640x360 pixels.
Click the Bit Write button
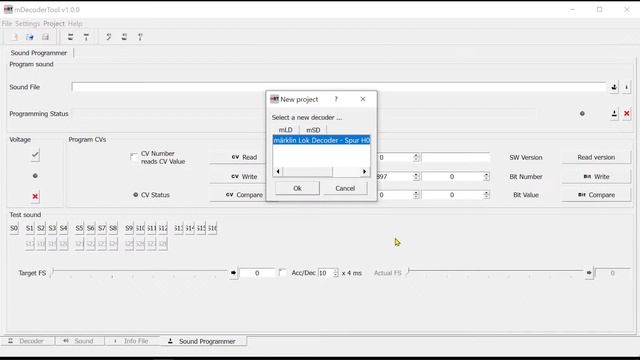(x=596, y=176)
